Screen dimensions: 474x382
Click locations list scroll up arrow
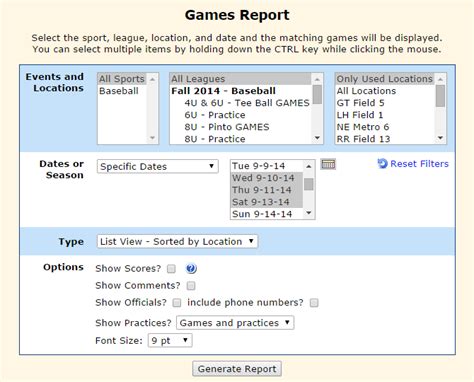tap(440, 79)
